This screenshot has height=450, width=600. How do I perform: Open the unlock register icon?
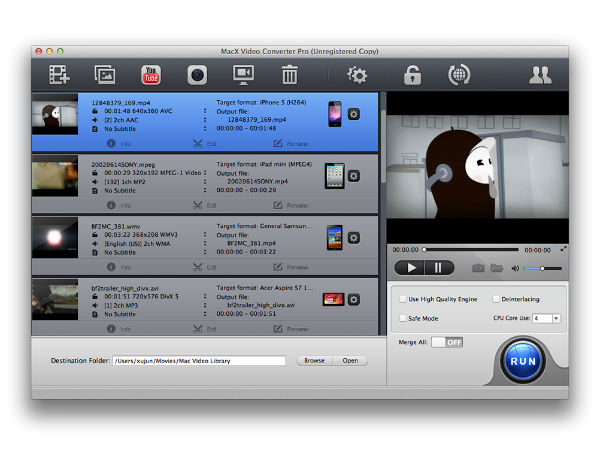coord(412,74)
